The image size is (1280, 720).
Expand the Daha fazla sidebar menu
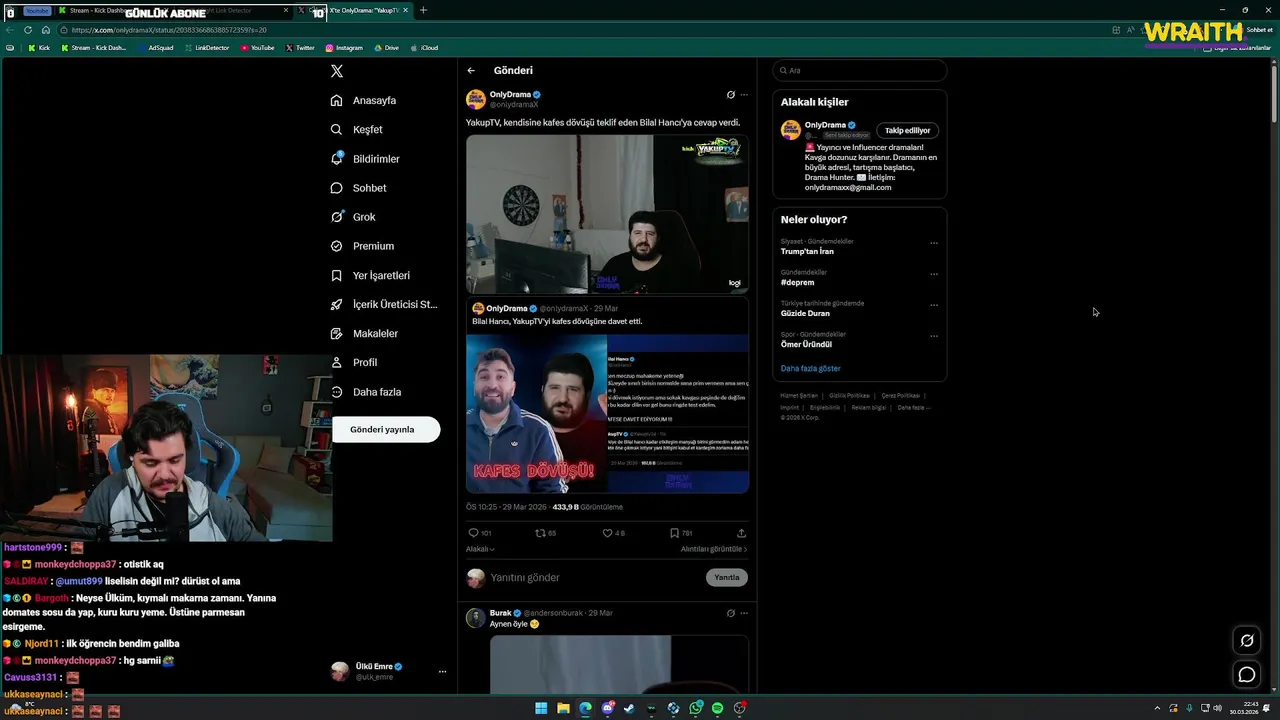click(x=366, y=392)
